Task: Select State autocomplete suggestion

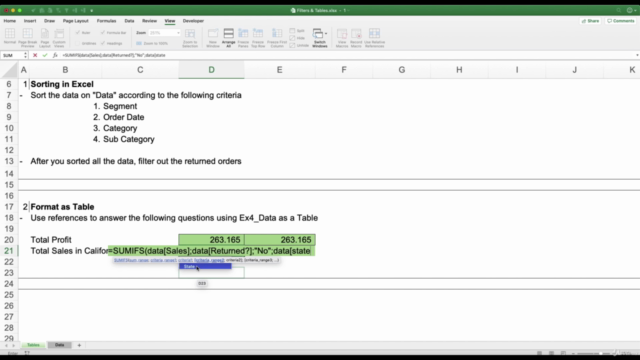Action: (205, 267)
